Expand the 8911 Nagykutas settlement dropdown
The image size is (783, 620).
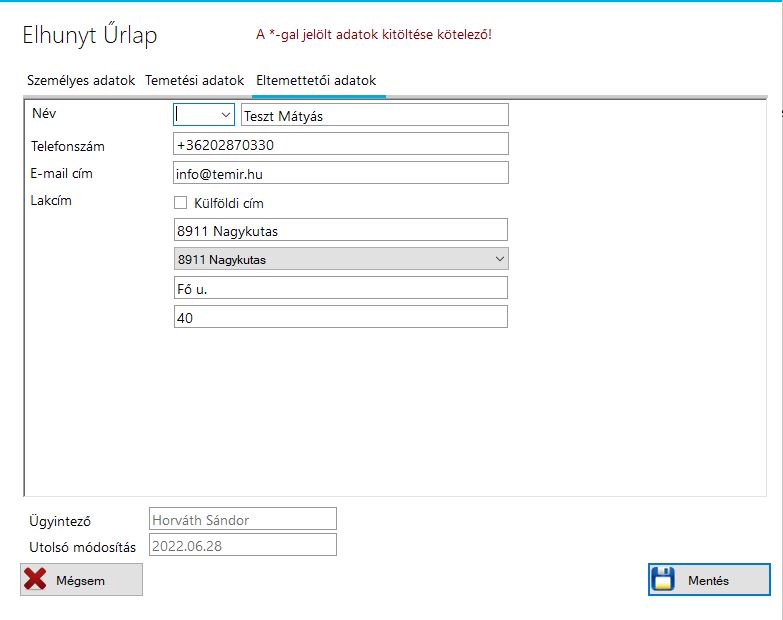point(340,260)
